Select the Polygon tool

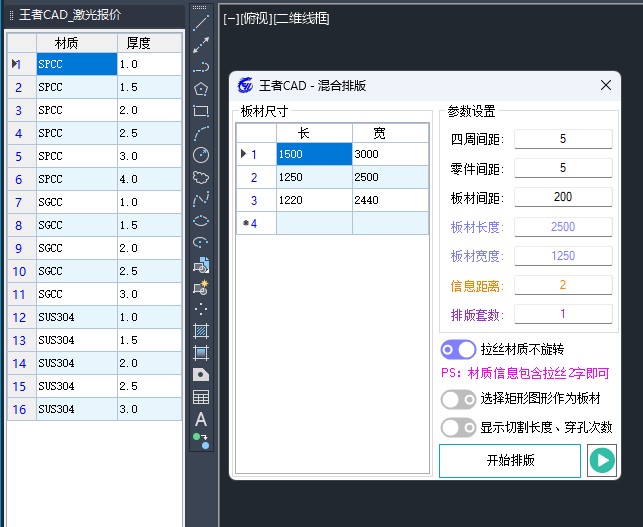[x=201, y=89]
